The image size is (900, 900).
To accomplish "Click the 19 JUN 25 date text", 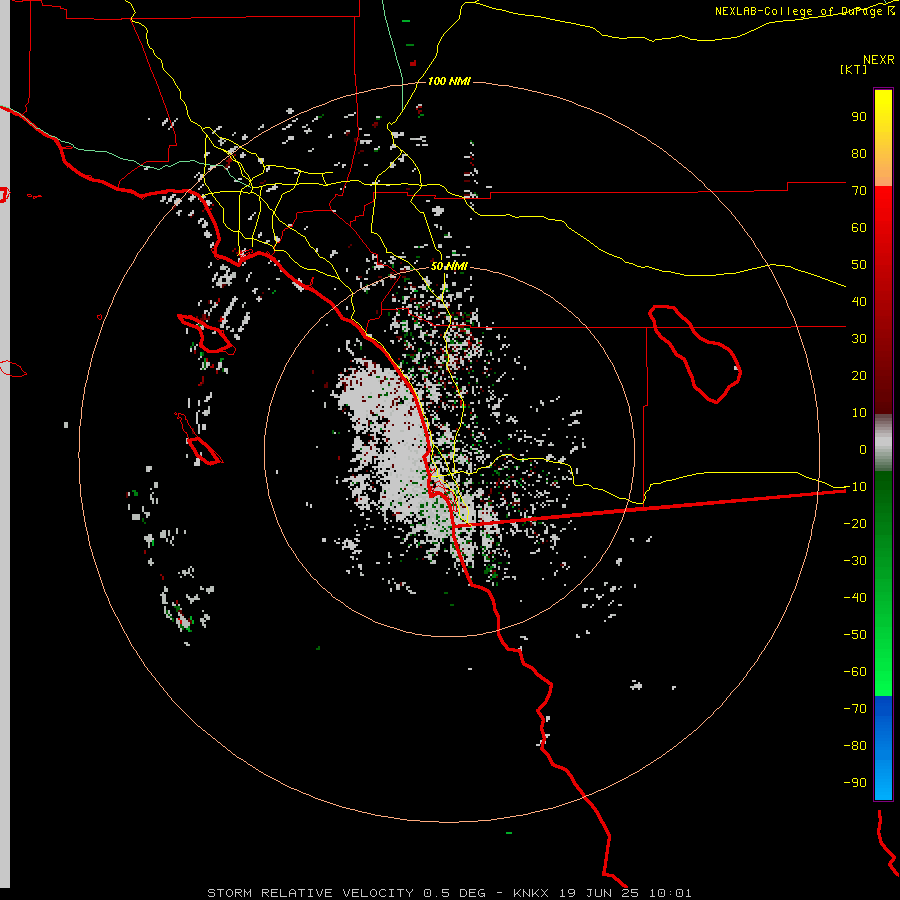I will click(599, 893).
